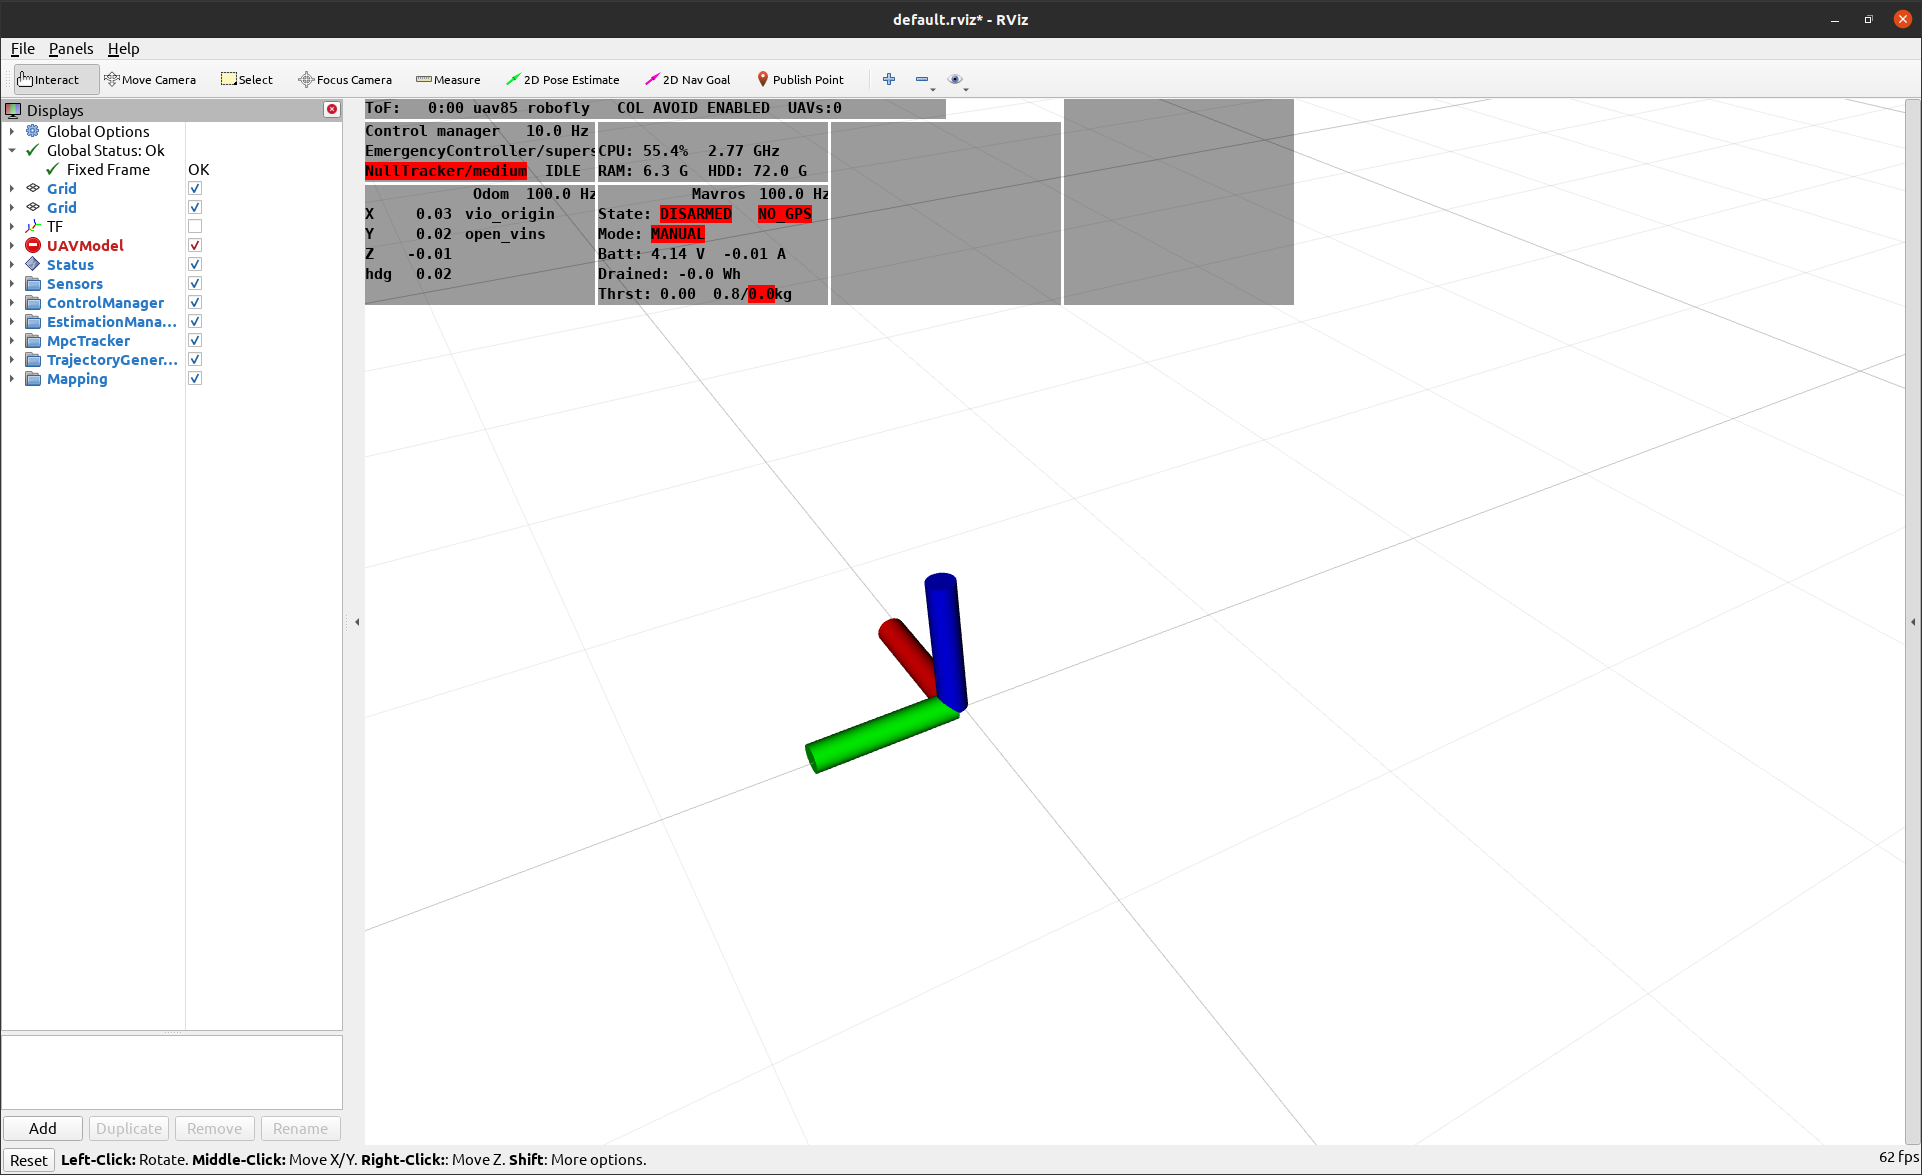1922x1175 pixels.
Task: Choose the Focus Camera tool
Action: click(x=345, y=80)
